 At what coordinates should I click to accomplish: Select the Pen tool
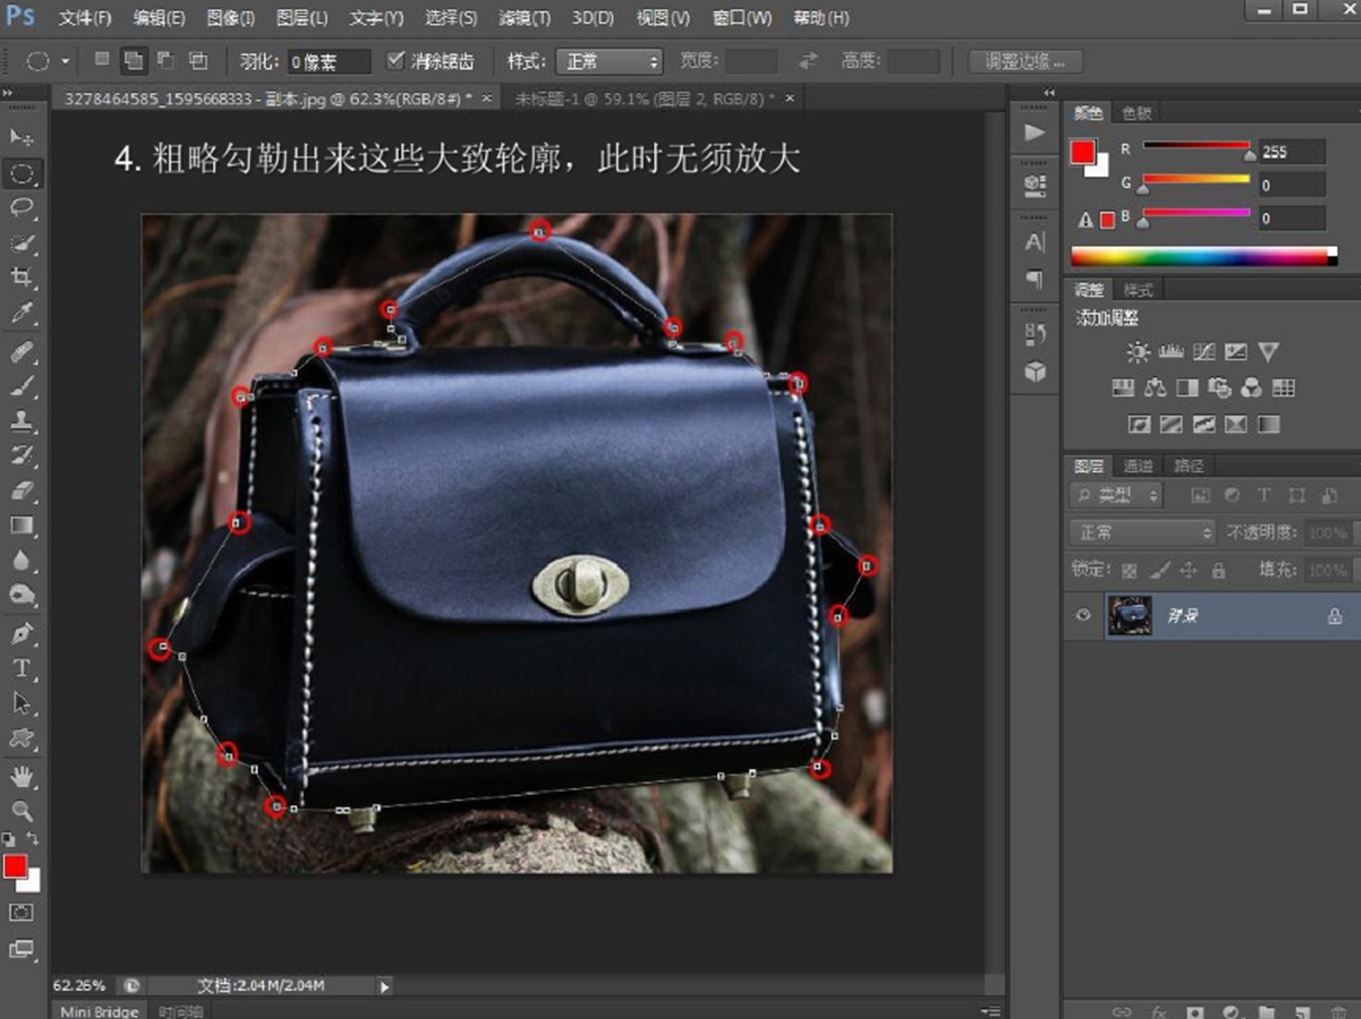pos(21,633)
